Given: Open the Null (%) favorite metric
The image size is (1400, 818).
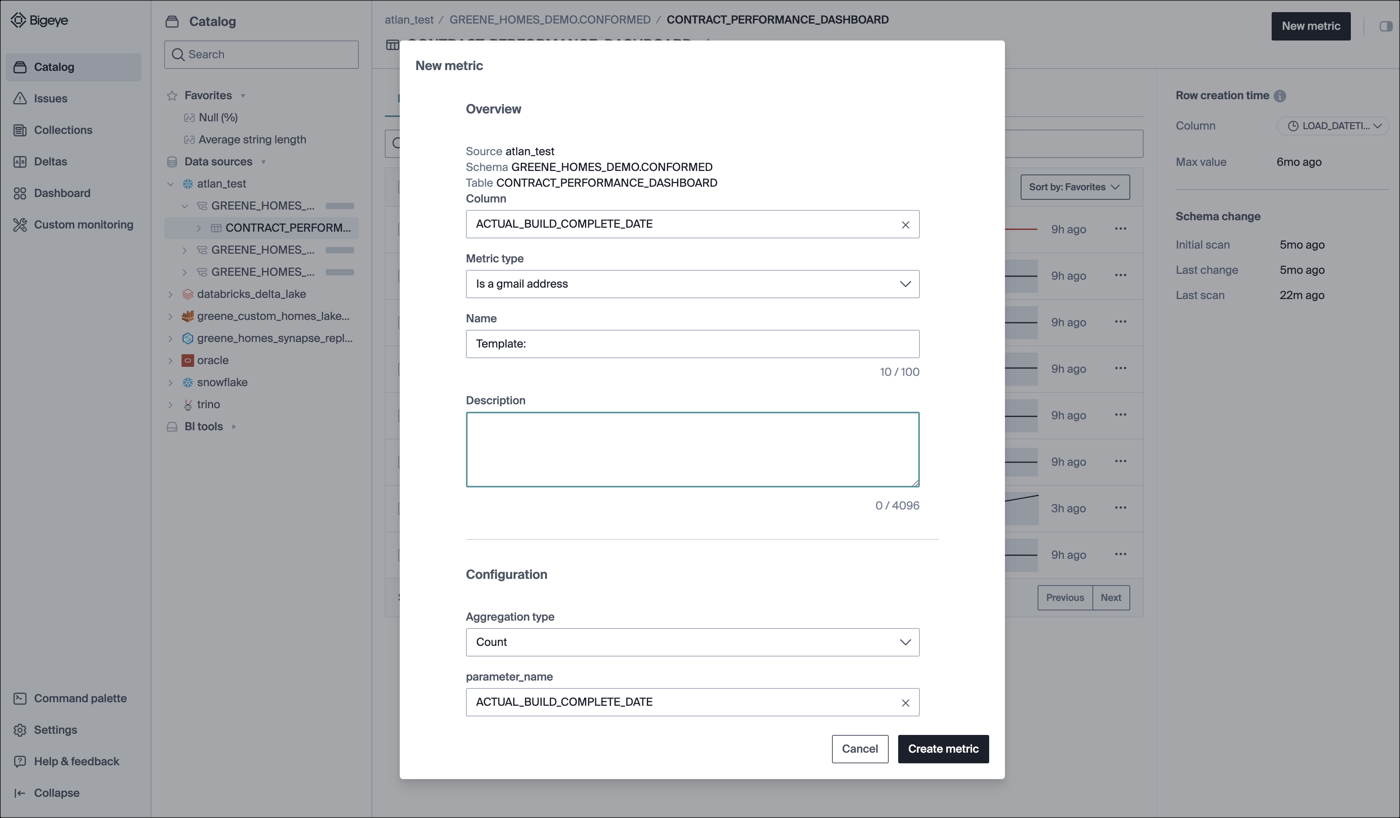Looking at the screenshot, I should tap(217, 117).
